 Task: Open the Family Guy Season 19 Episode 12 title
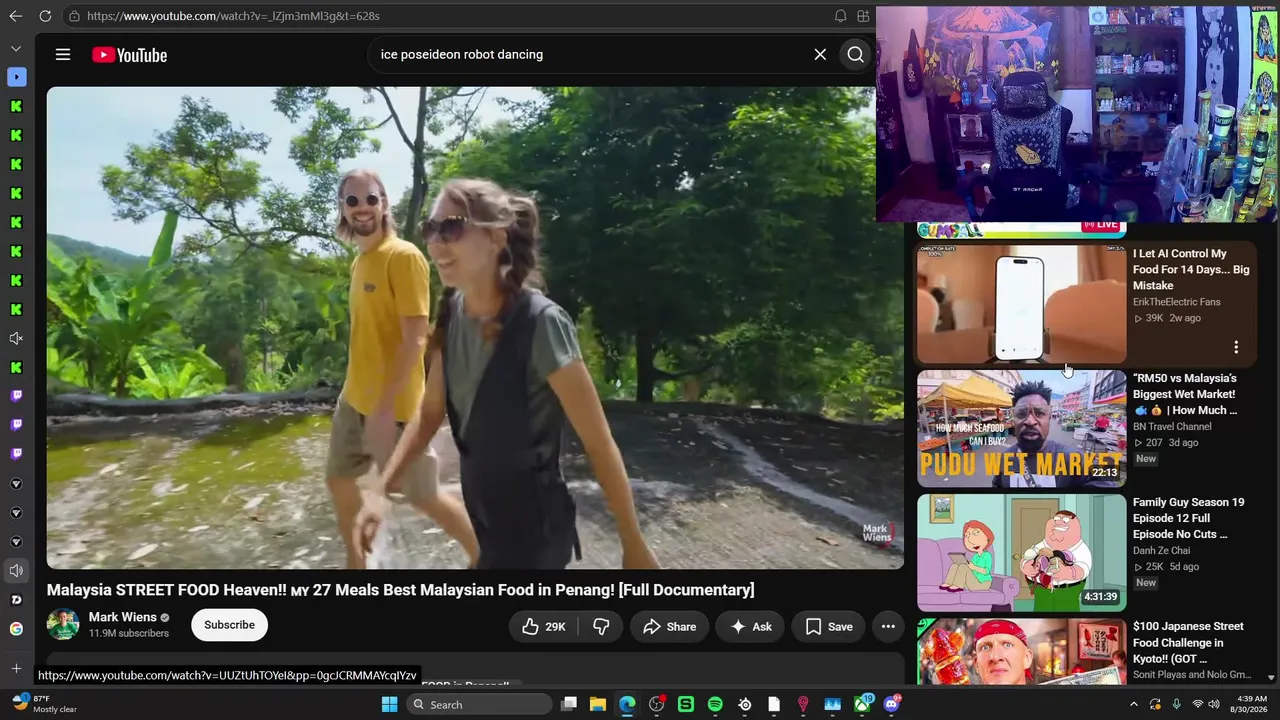(1189, 518)
